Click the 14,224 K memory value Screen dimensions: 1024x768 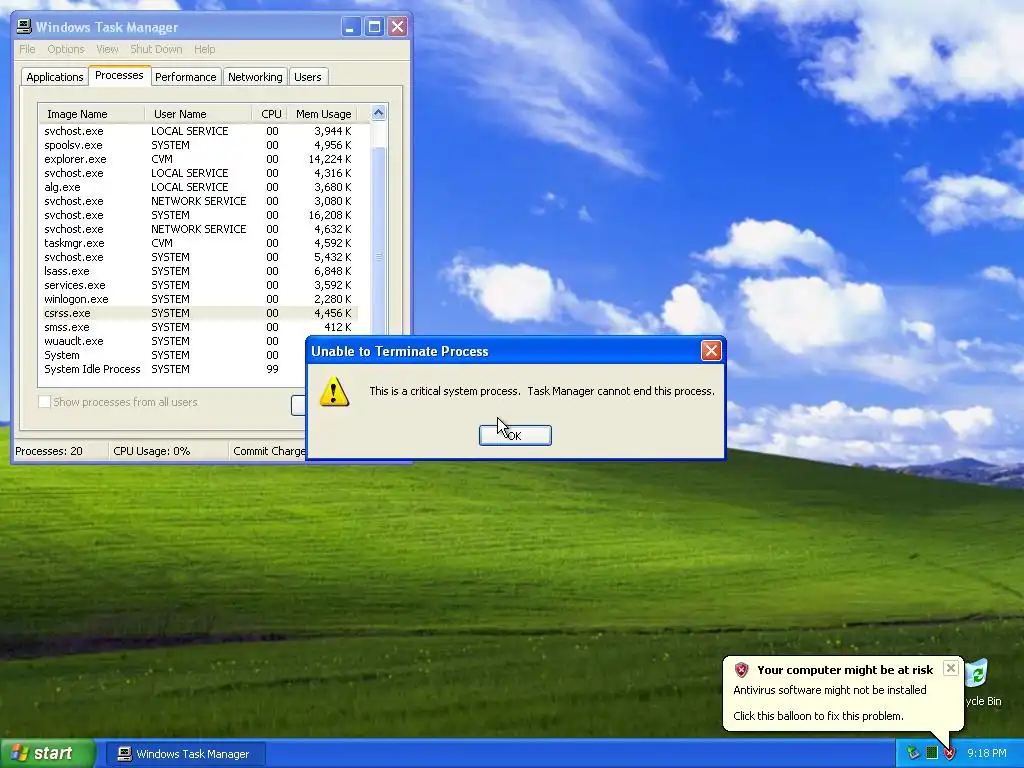pyautogui.click(x=330, y=159)
